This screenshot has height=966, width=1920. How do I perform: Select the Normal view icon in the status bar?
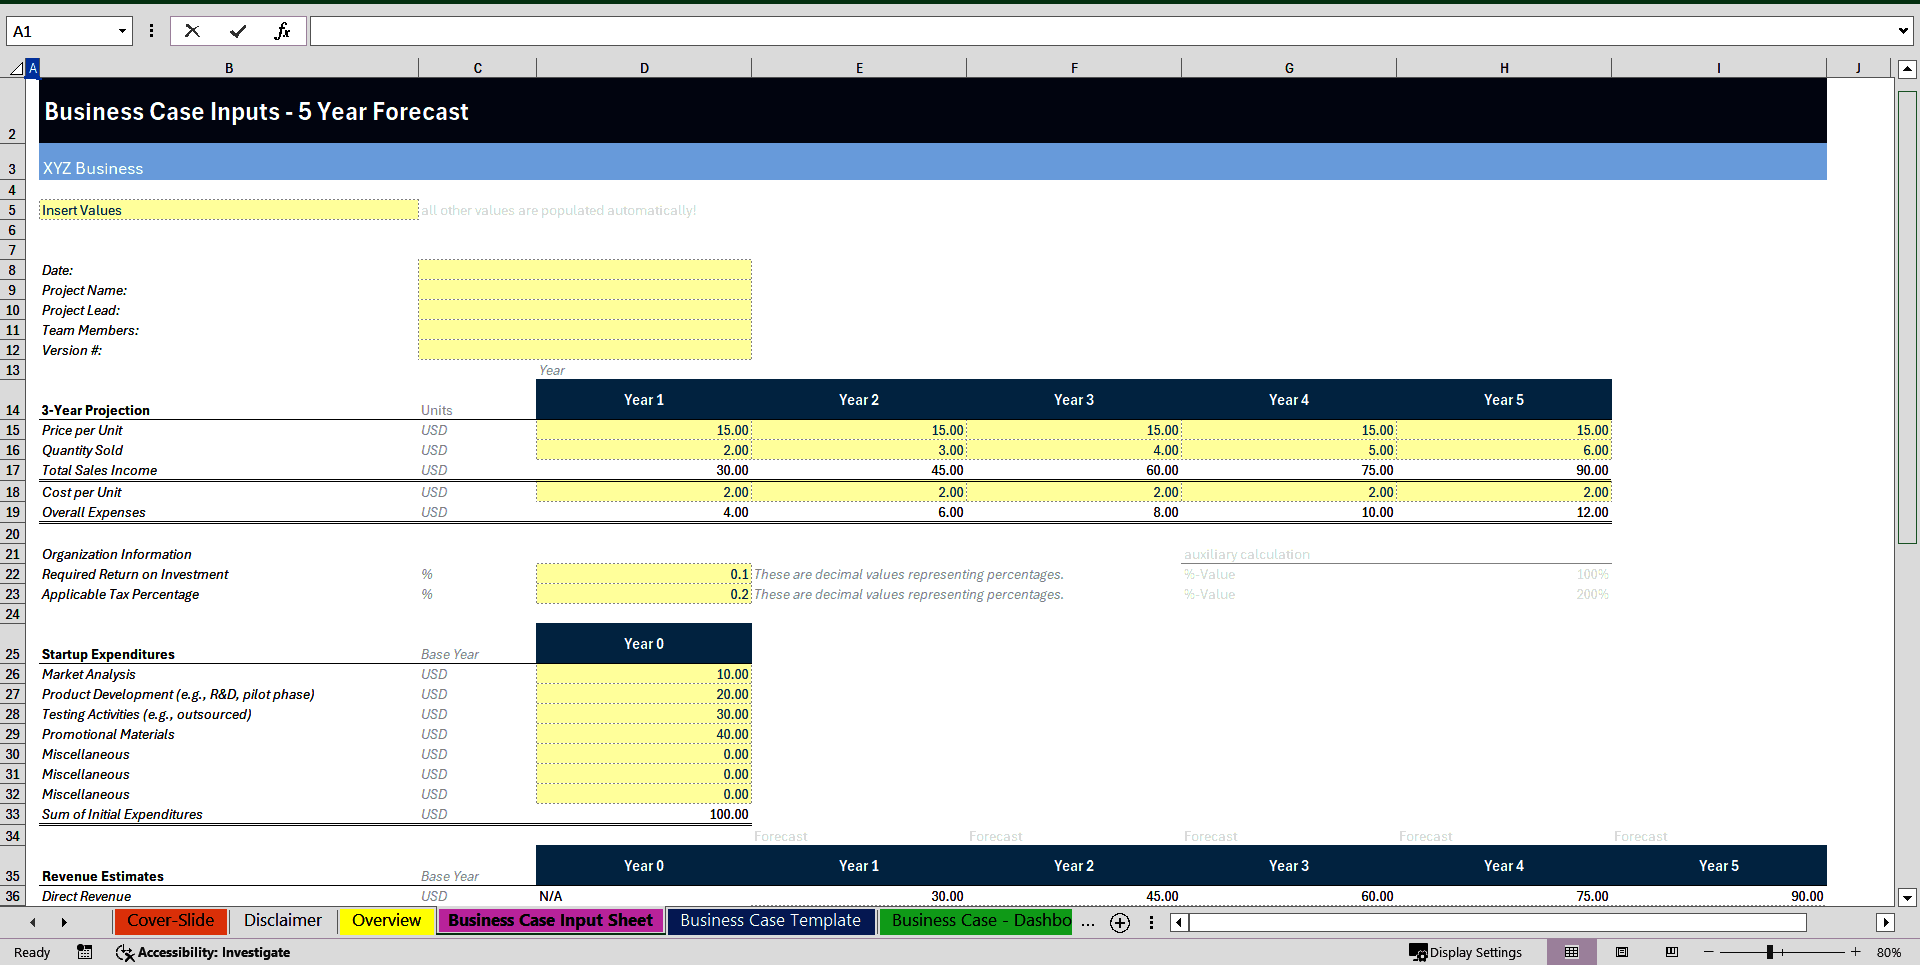pos(1572,952)
